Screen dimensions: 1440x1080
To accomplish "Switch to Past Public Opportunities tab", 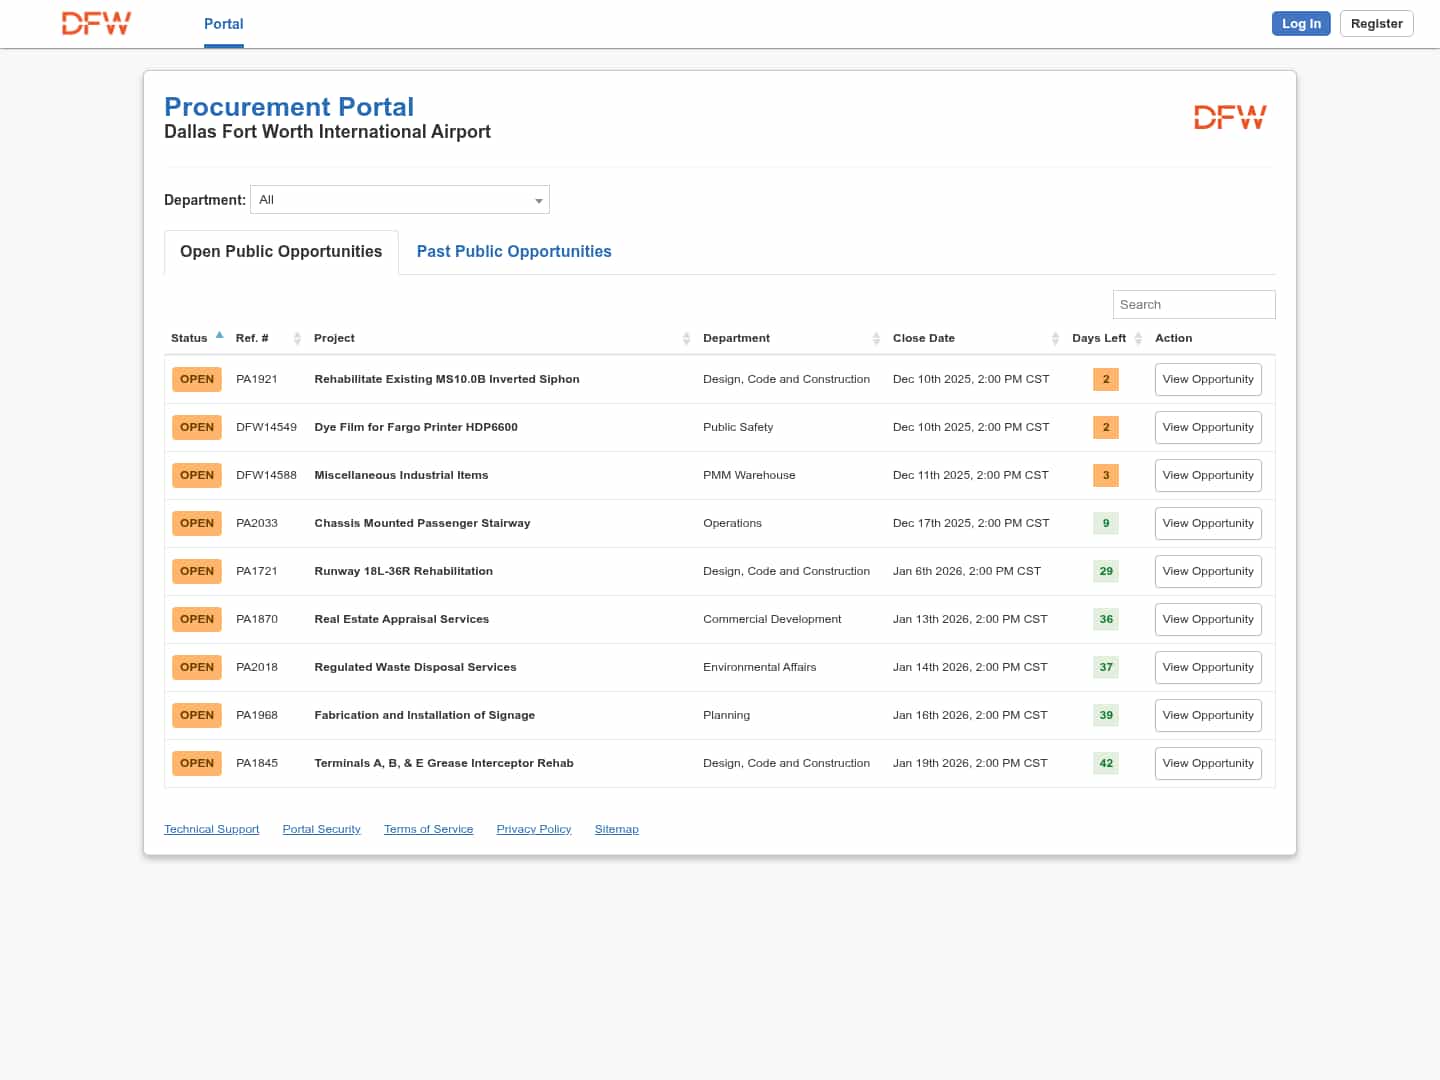I will (x=514, y=252).
